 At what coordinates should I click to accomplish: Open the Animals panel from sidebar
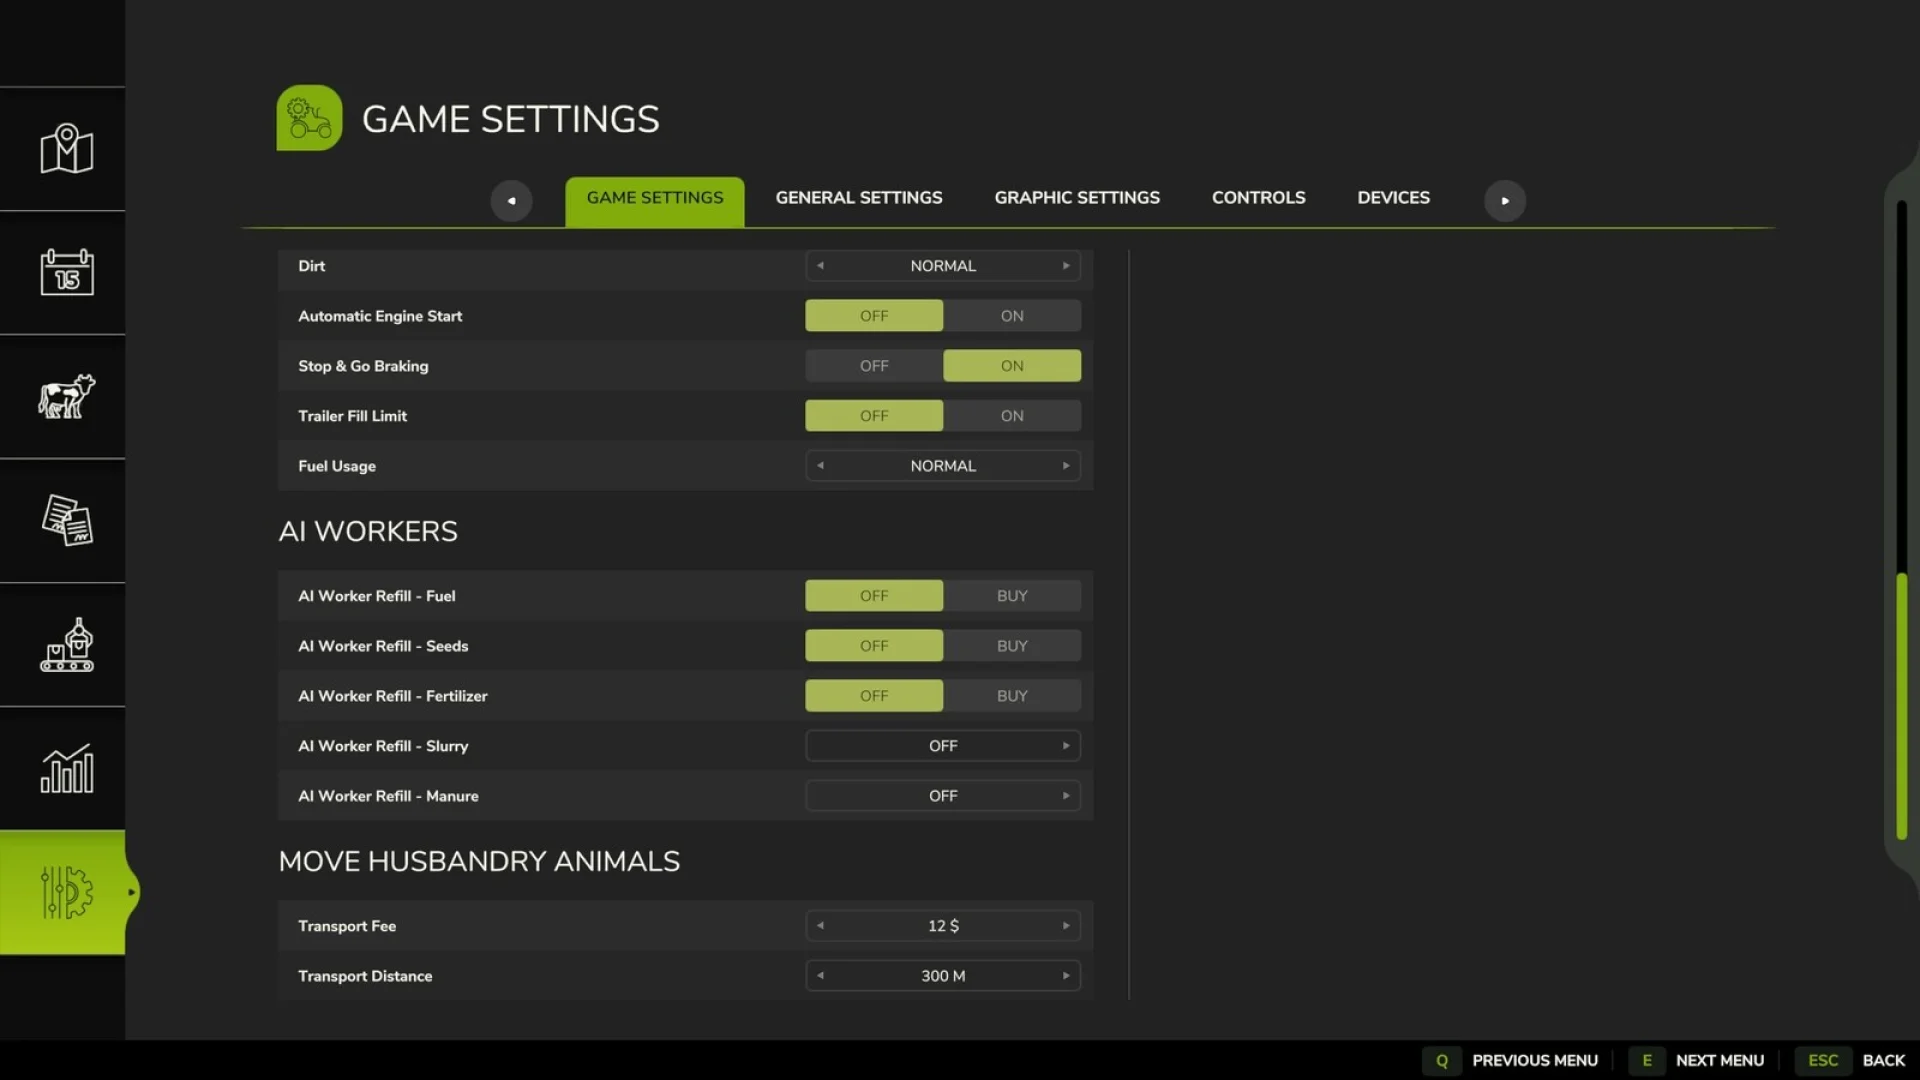pos(63,396)
